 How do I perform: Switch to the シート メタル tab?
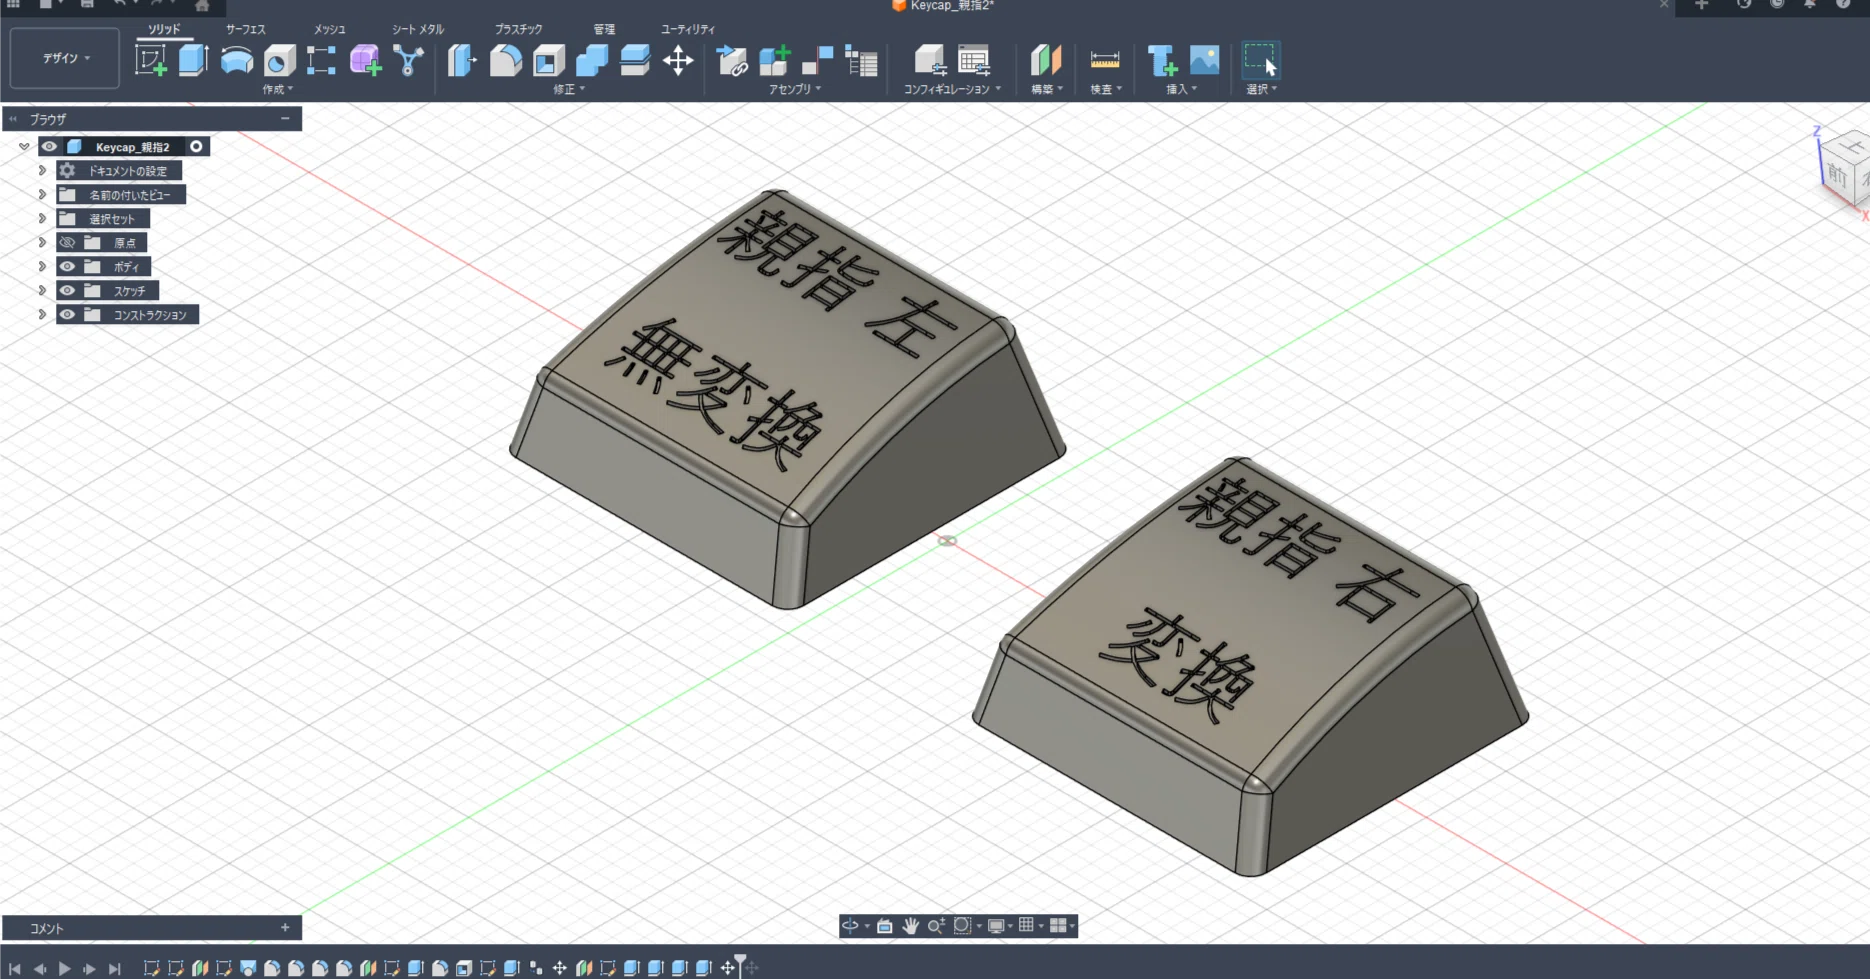(417, 29)
